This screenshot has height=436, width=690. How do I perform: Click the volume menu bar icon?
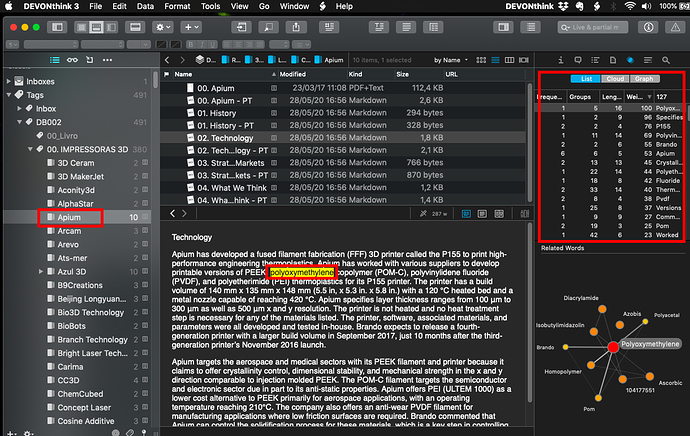tap(646, 6)
